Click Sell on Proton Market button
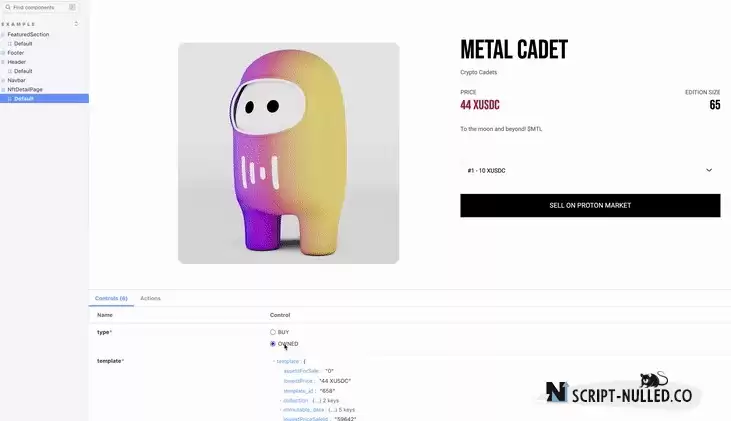The width and height of the screenshot is (731, 421). tap(590, 206)
